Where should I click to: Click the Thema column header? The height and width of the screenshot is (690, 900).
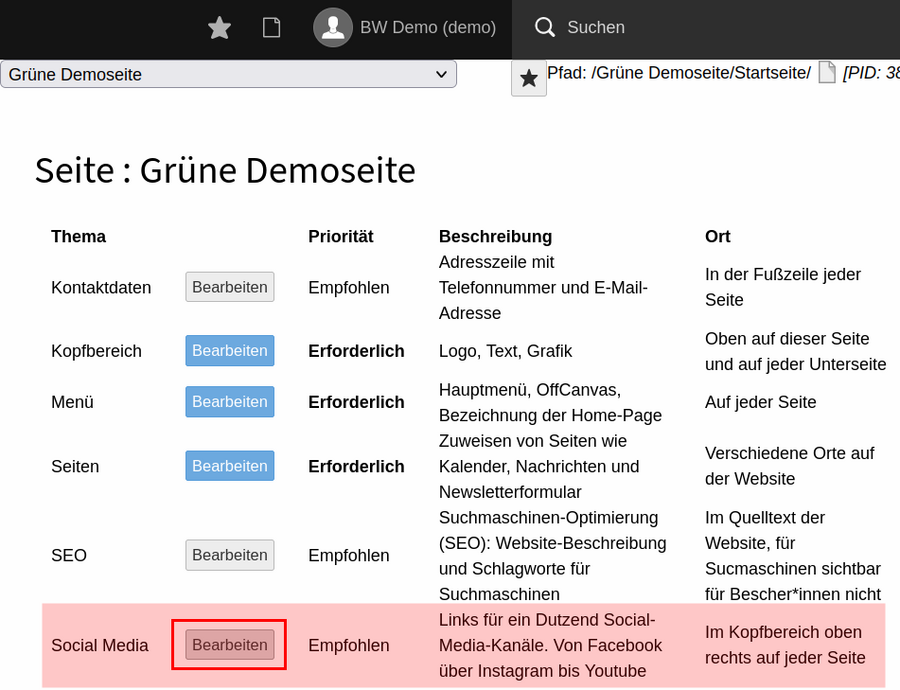79,237
